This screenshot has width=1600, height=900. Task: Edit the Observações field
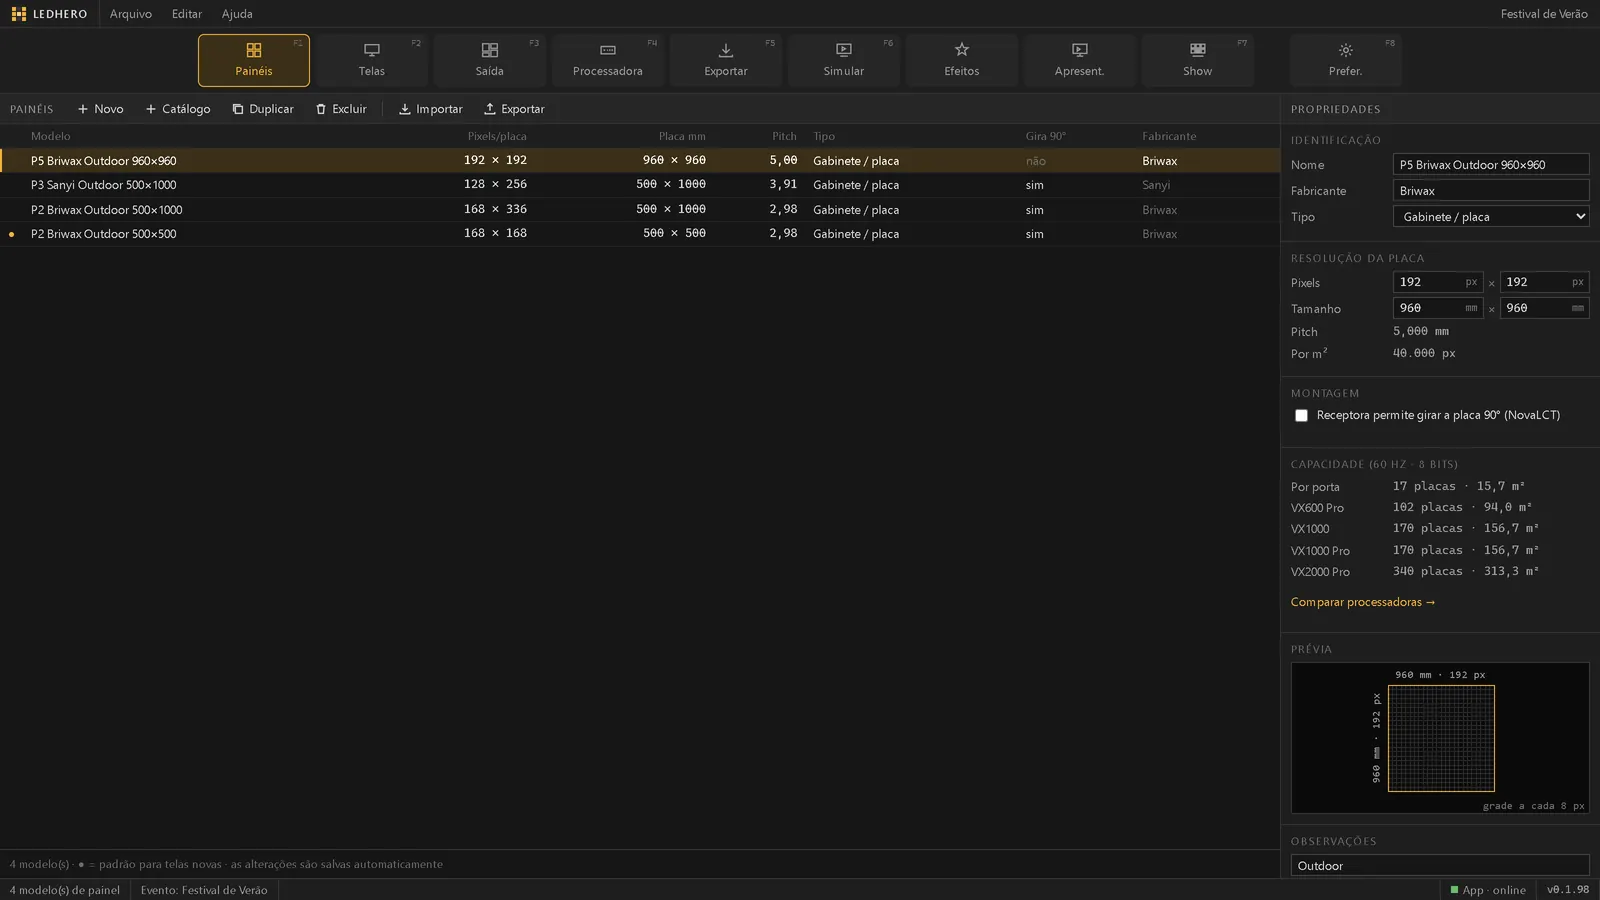point(1440,866)
